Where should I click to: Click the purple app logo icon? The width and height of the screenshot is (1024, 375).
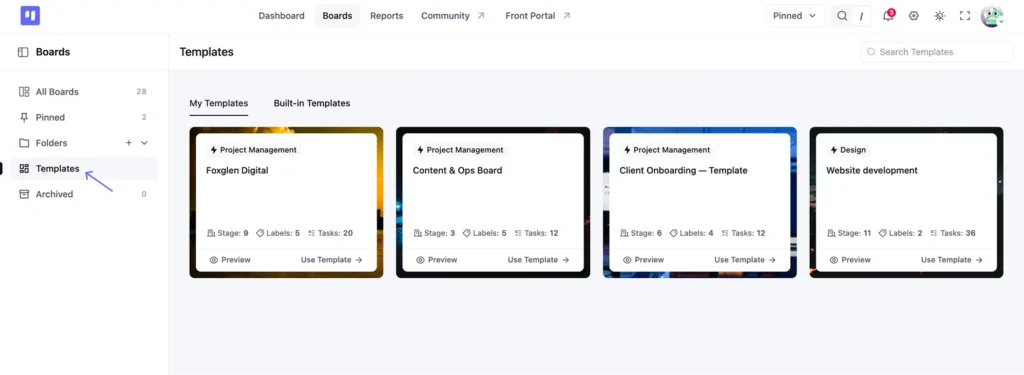[x=30, y=16]
